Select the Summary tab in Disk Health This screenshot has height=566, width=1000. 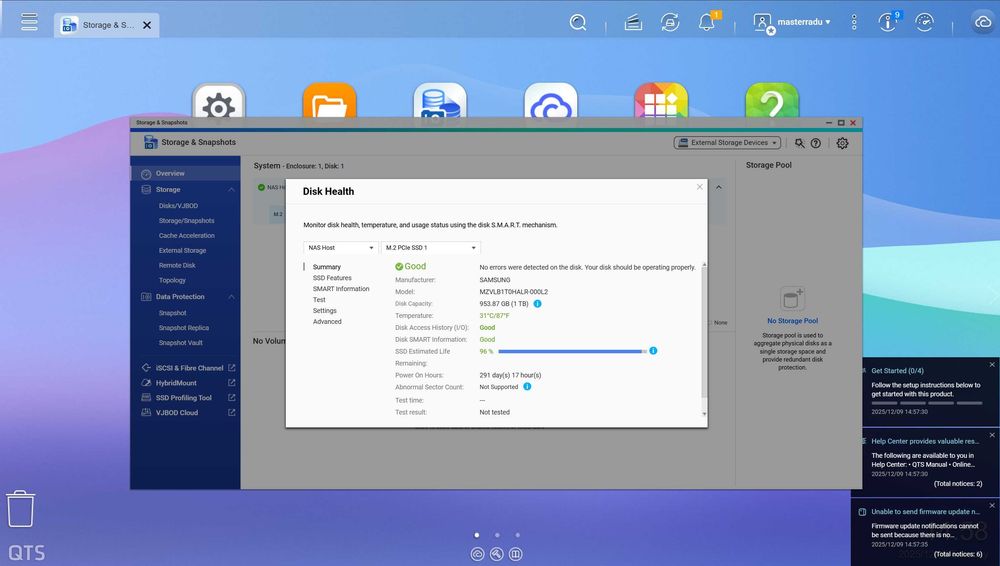(x=327, y=267)
